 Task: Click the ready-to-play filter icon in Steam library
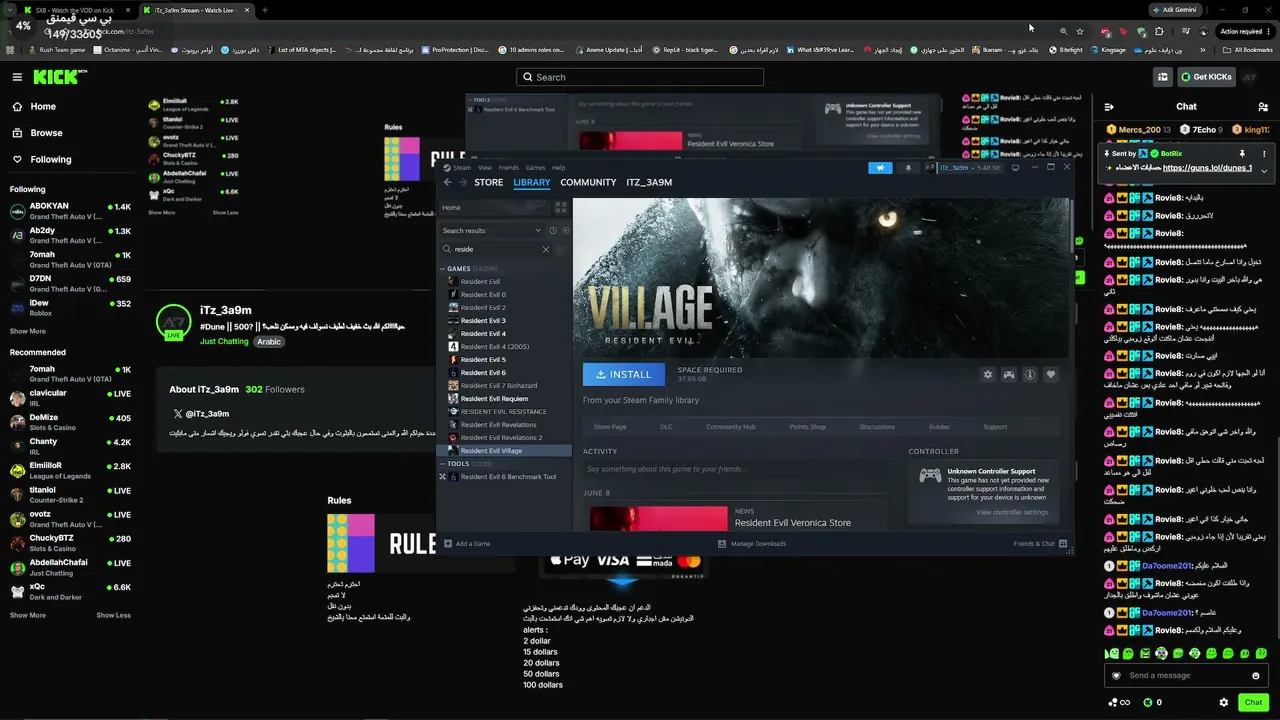point(565,230)
